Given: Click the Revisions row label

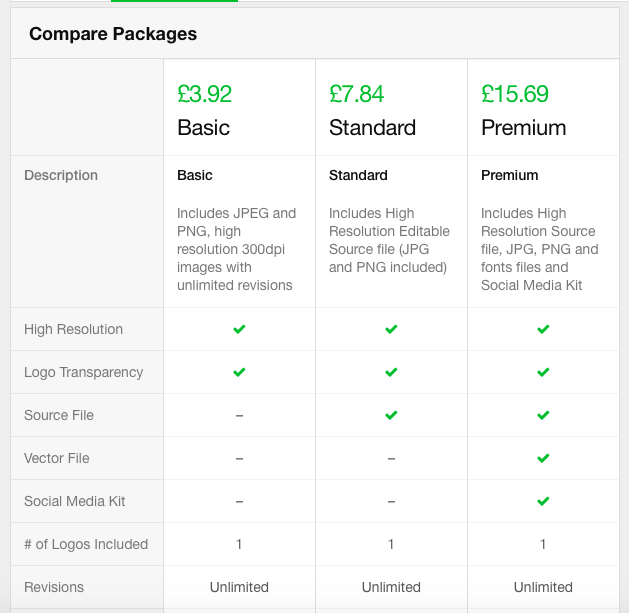Looking at the screenshot, I should pos(54,587).
